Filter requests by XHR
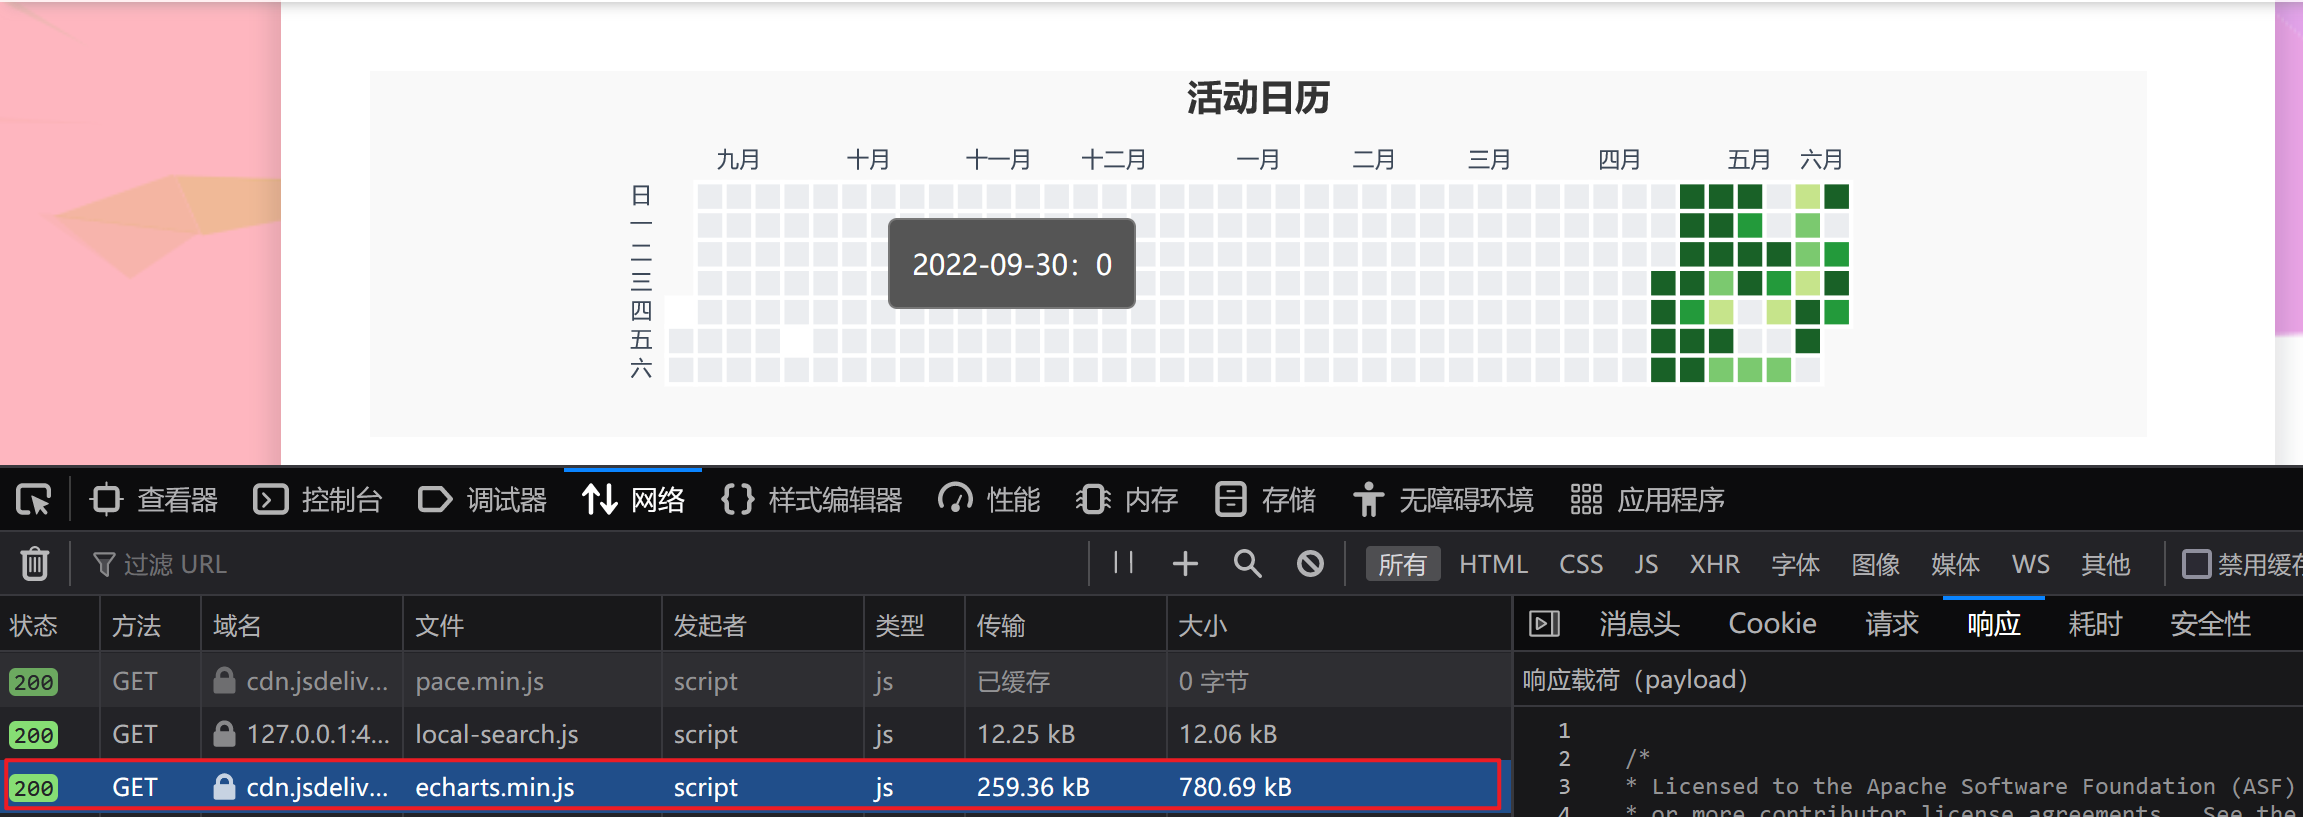 pos(1714,564)
